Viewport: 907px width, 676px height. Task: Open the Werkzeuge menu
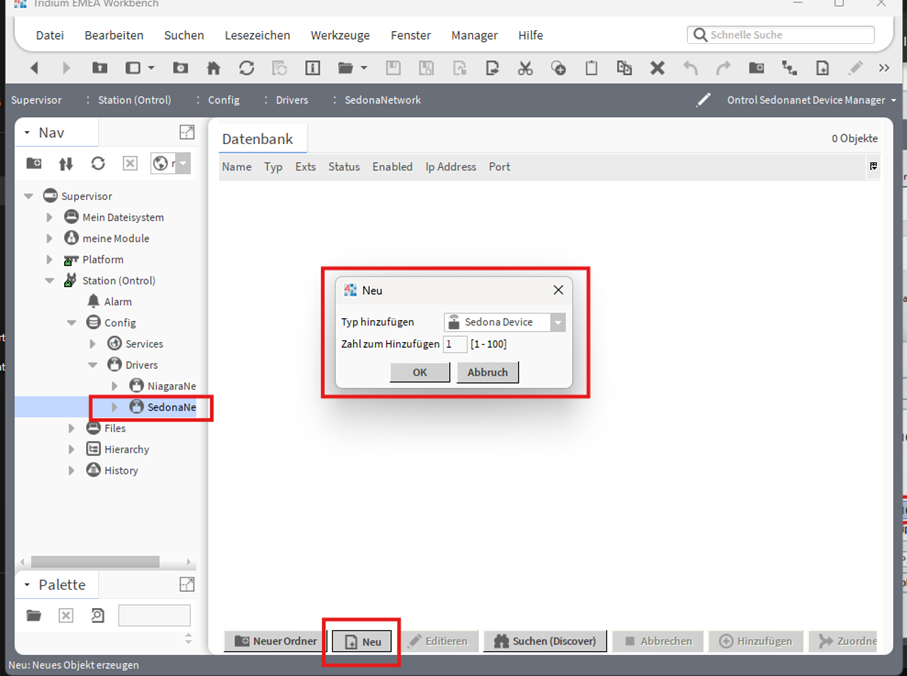[340, 35]
